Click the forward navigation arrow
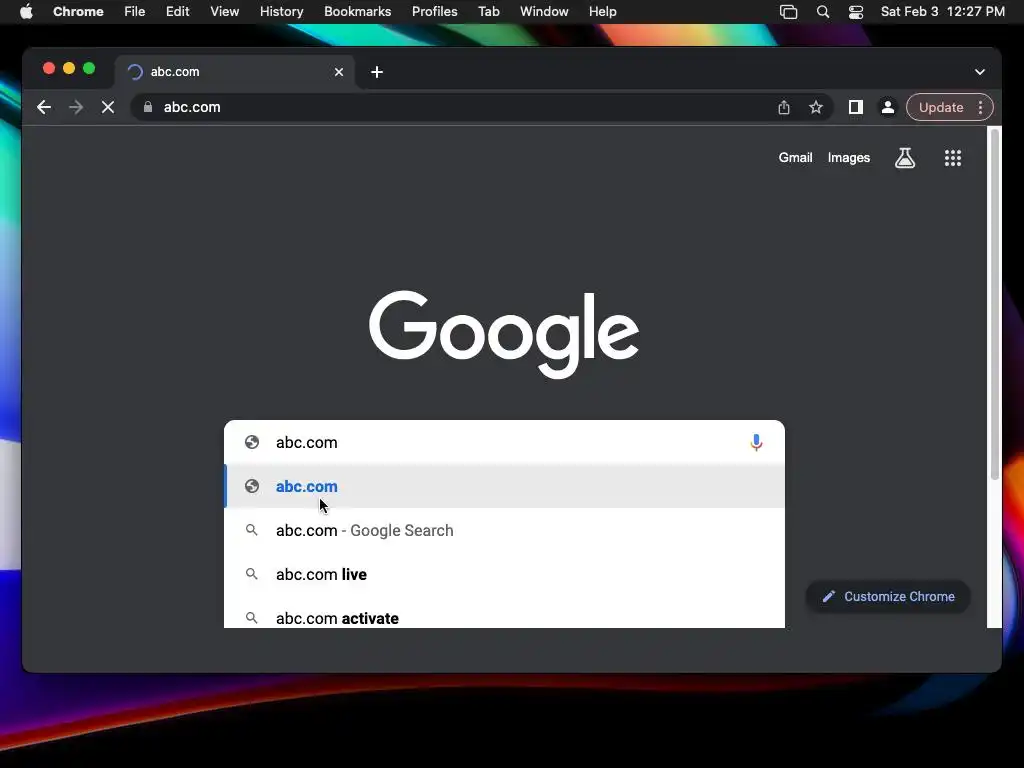Screen dimensions: 1024x768 [76, 107]
